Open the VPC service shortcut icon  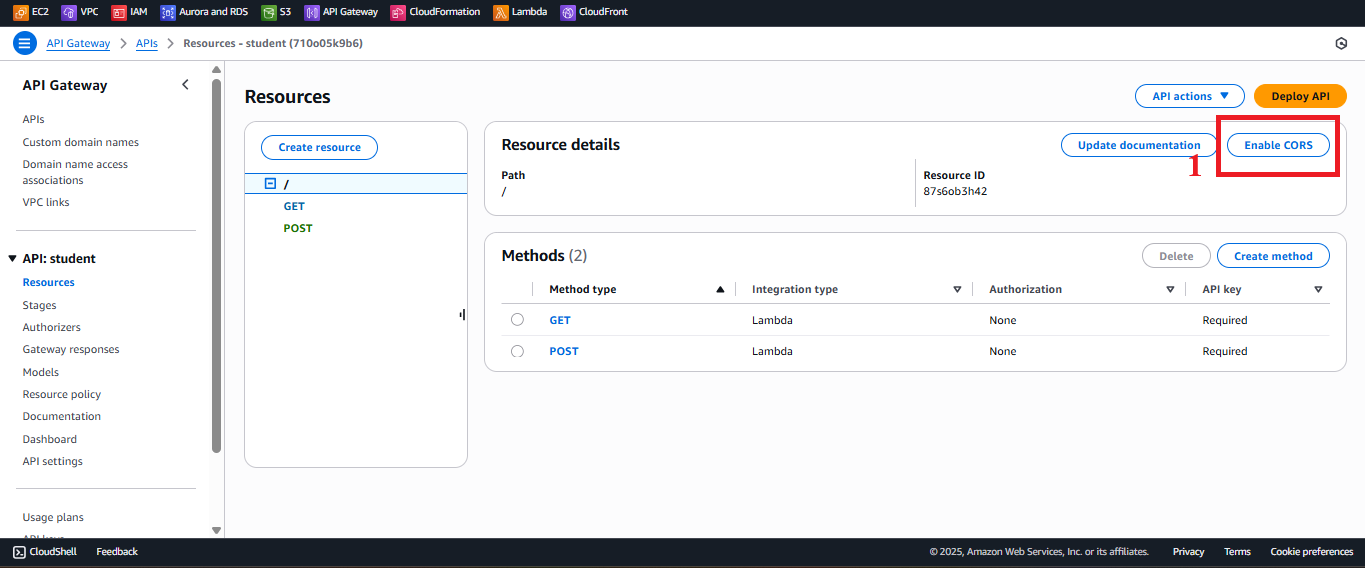pyautogui.click(x=69, y=13)
